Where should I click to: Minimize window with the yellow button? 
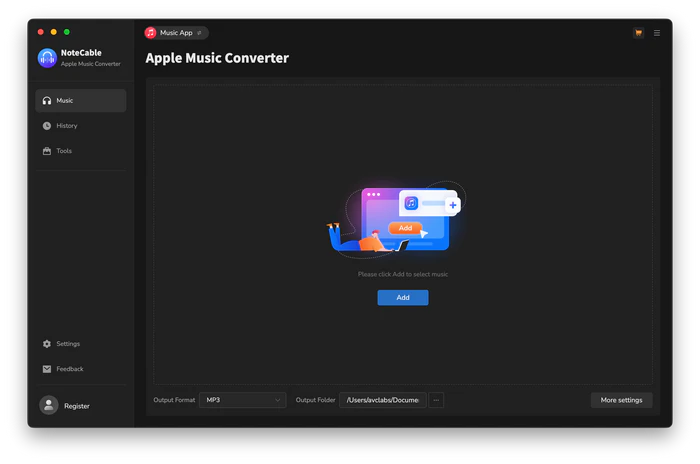[54, 32]
